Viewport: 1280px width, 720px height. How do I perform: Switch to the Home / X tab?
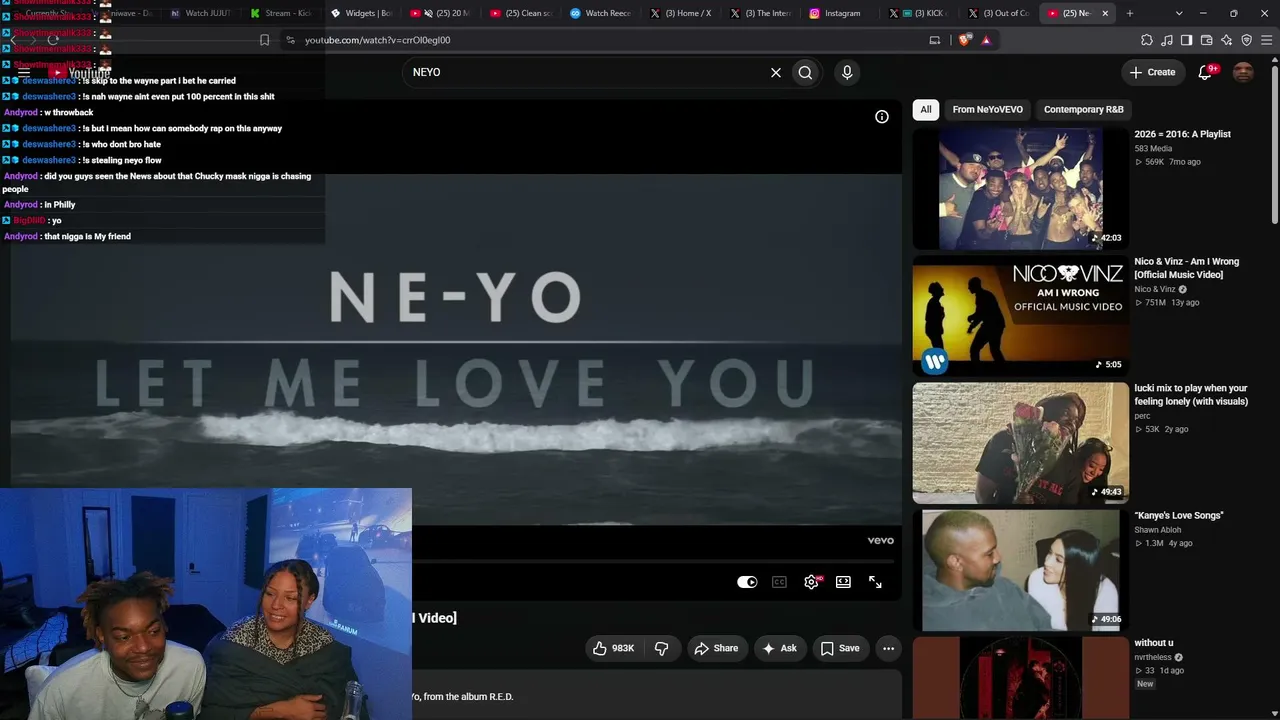pos(680,13)
